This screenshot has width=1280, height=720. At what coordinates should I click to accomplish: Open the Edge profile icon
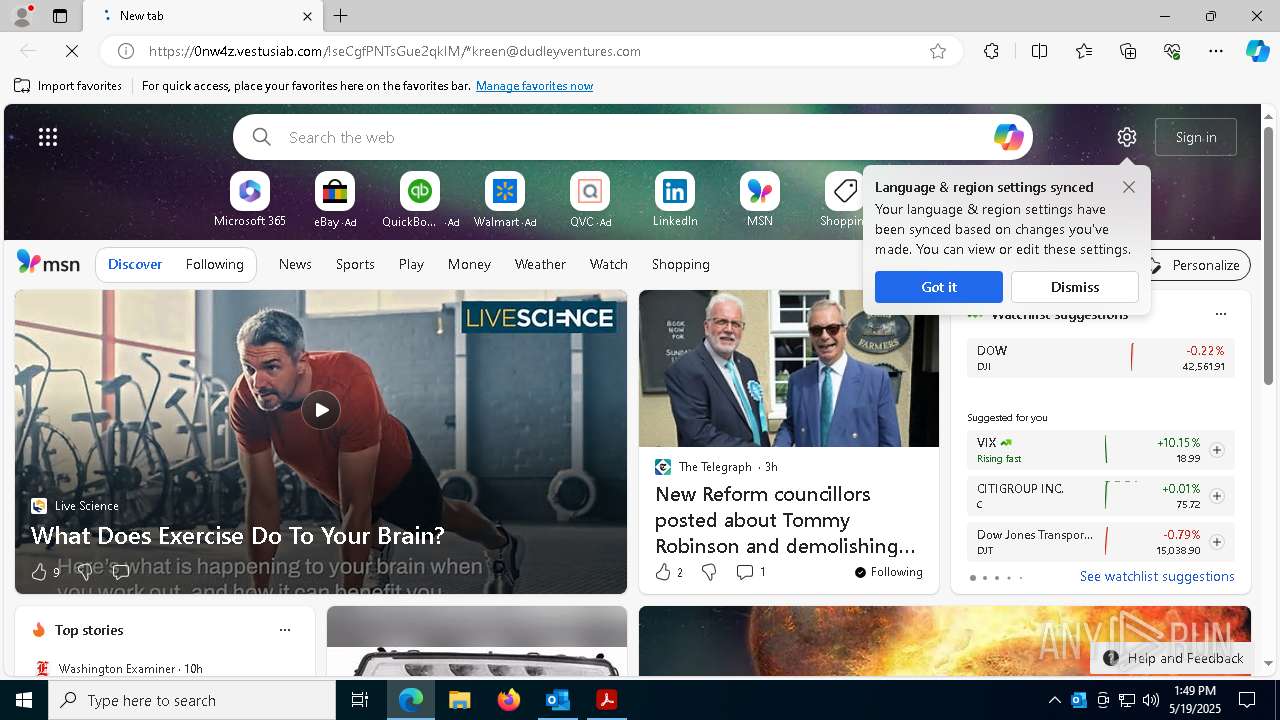click(x=22, y=16)
